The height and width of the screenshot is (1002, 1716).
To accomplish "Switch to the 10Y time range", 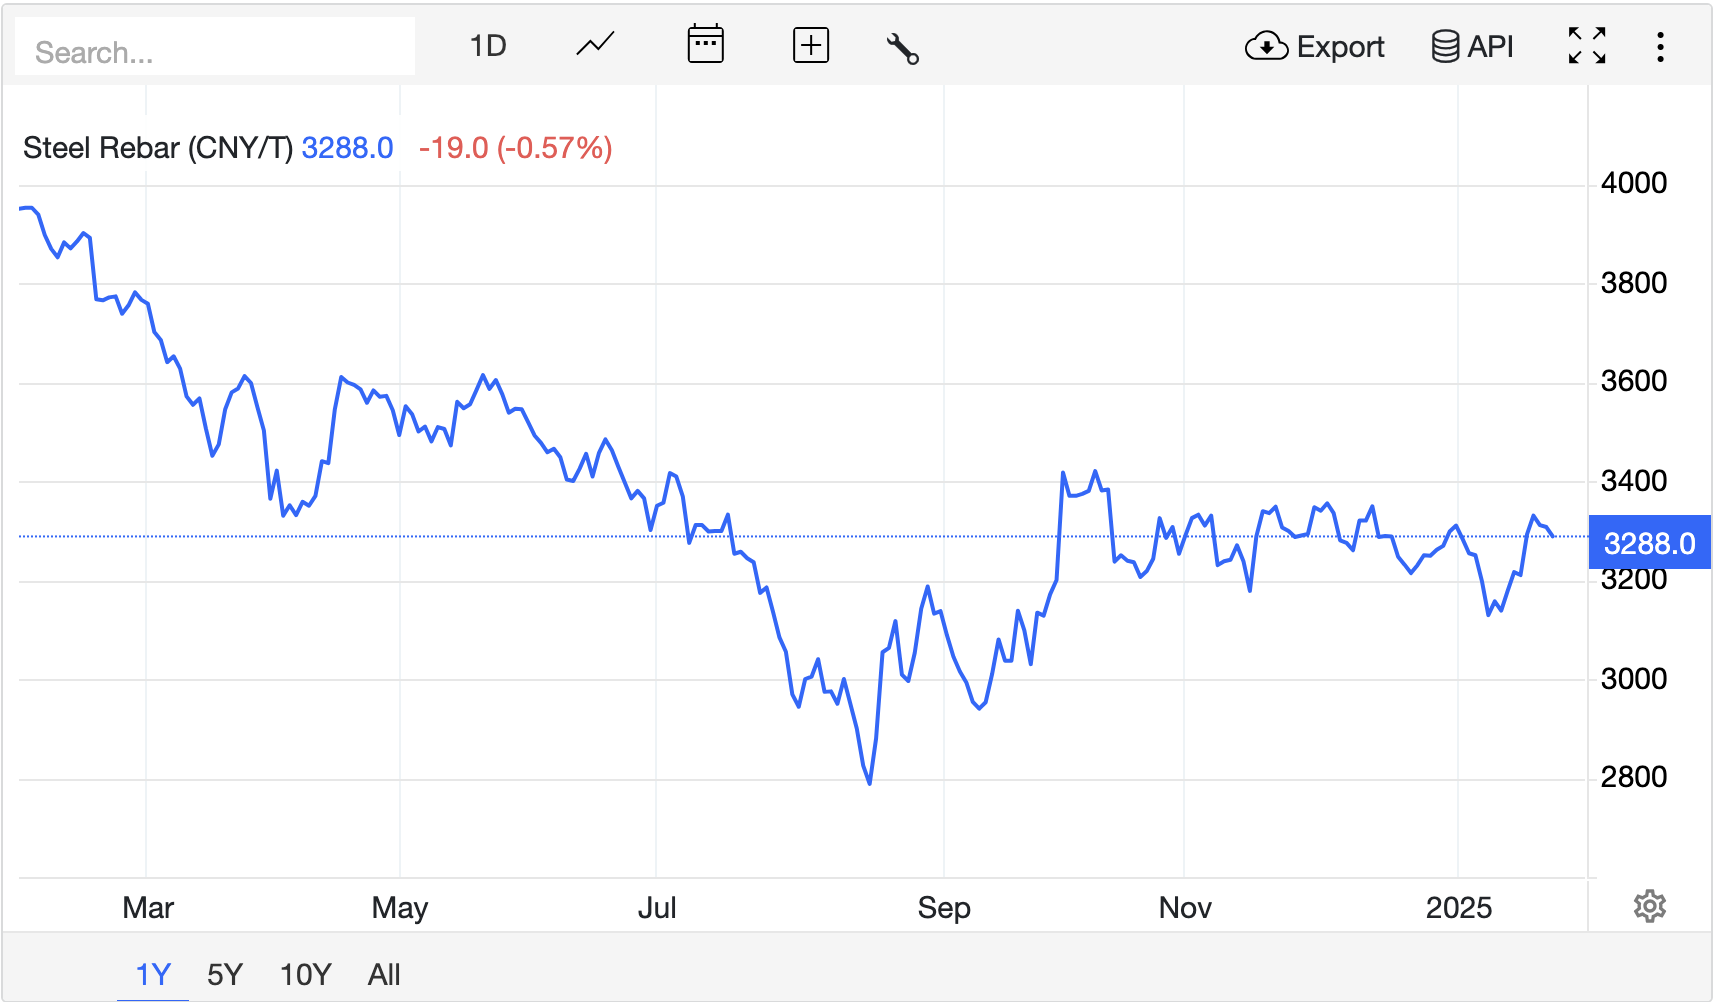I will 305,974.
